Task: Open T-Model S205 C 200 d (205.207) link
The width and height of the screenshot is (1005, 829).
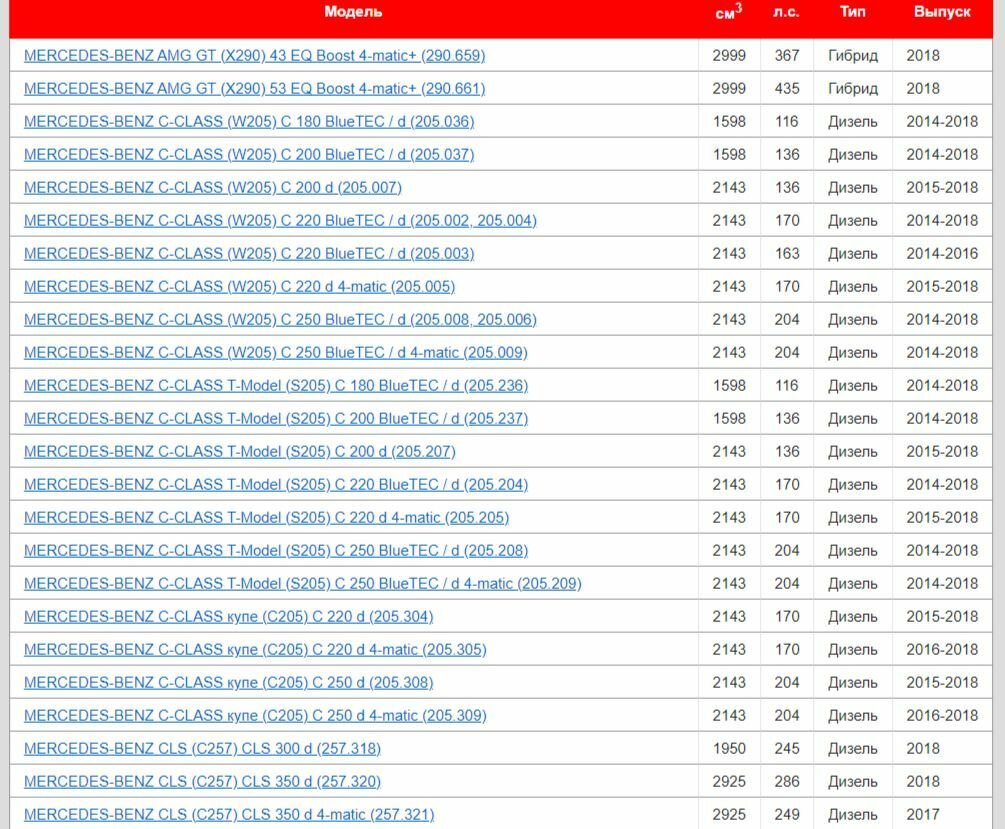Action: 240,452
